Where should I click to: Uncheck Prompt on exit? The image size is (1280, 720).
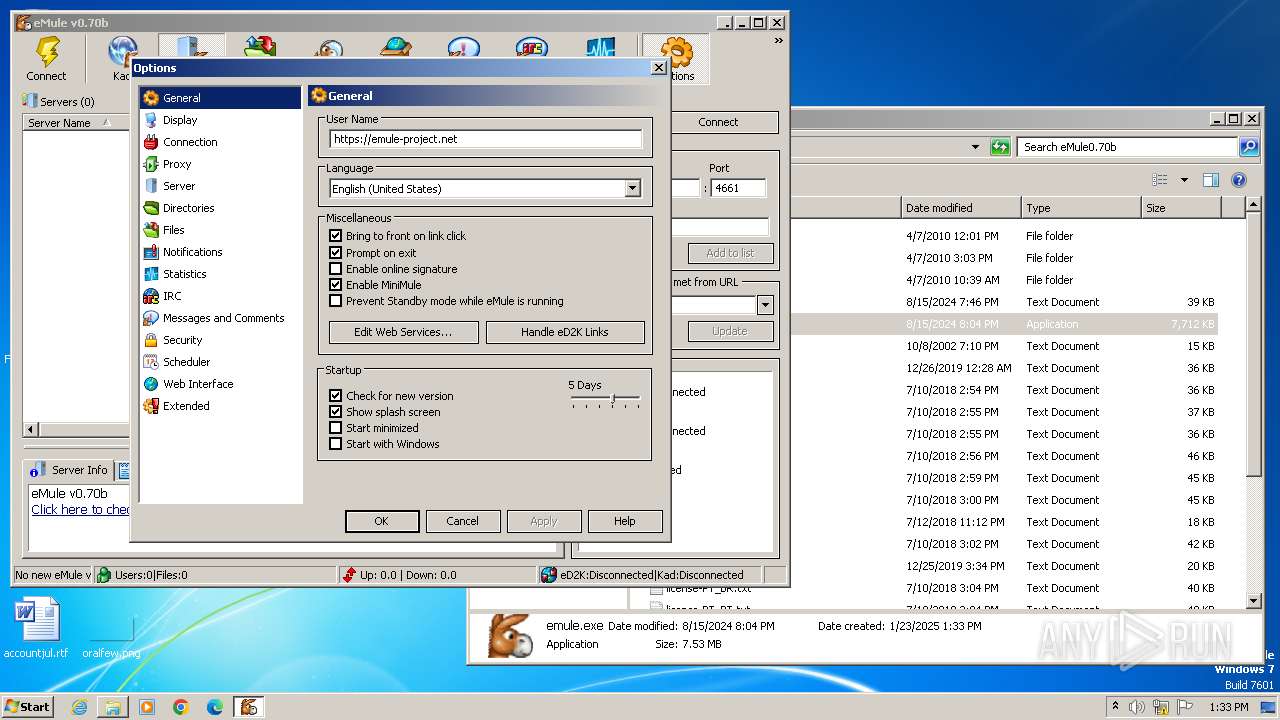pos(336,253)
